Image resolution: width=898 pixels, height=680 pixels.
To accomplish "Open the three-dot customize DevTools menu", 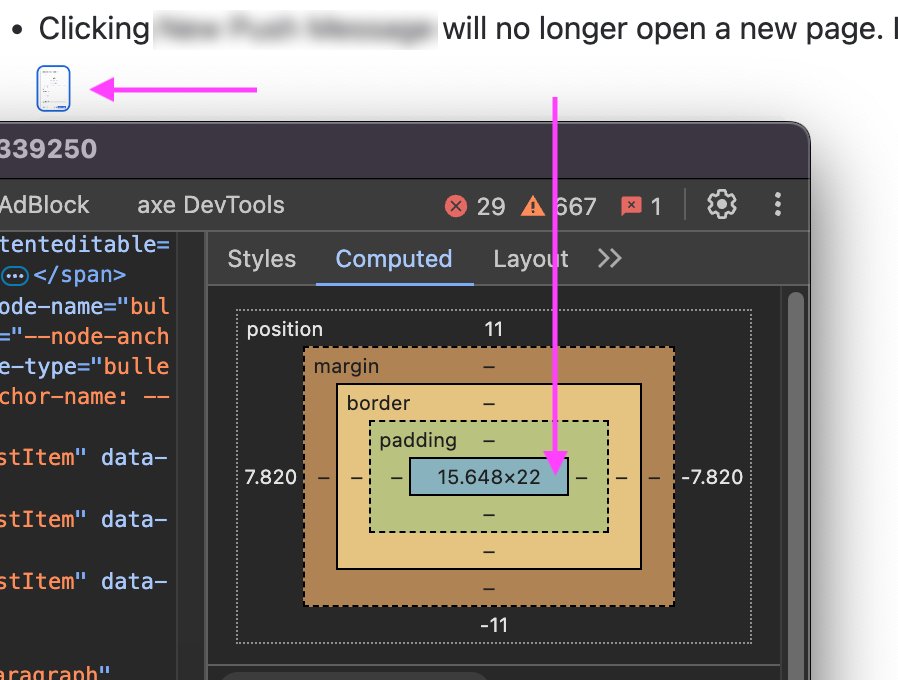I will click(x=778, y=205).
